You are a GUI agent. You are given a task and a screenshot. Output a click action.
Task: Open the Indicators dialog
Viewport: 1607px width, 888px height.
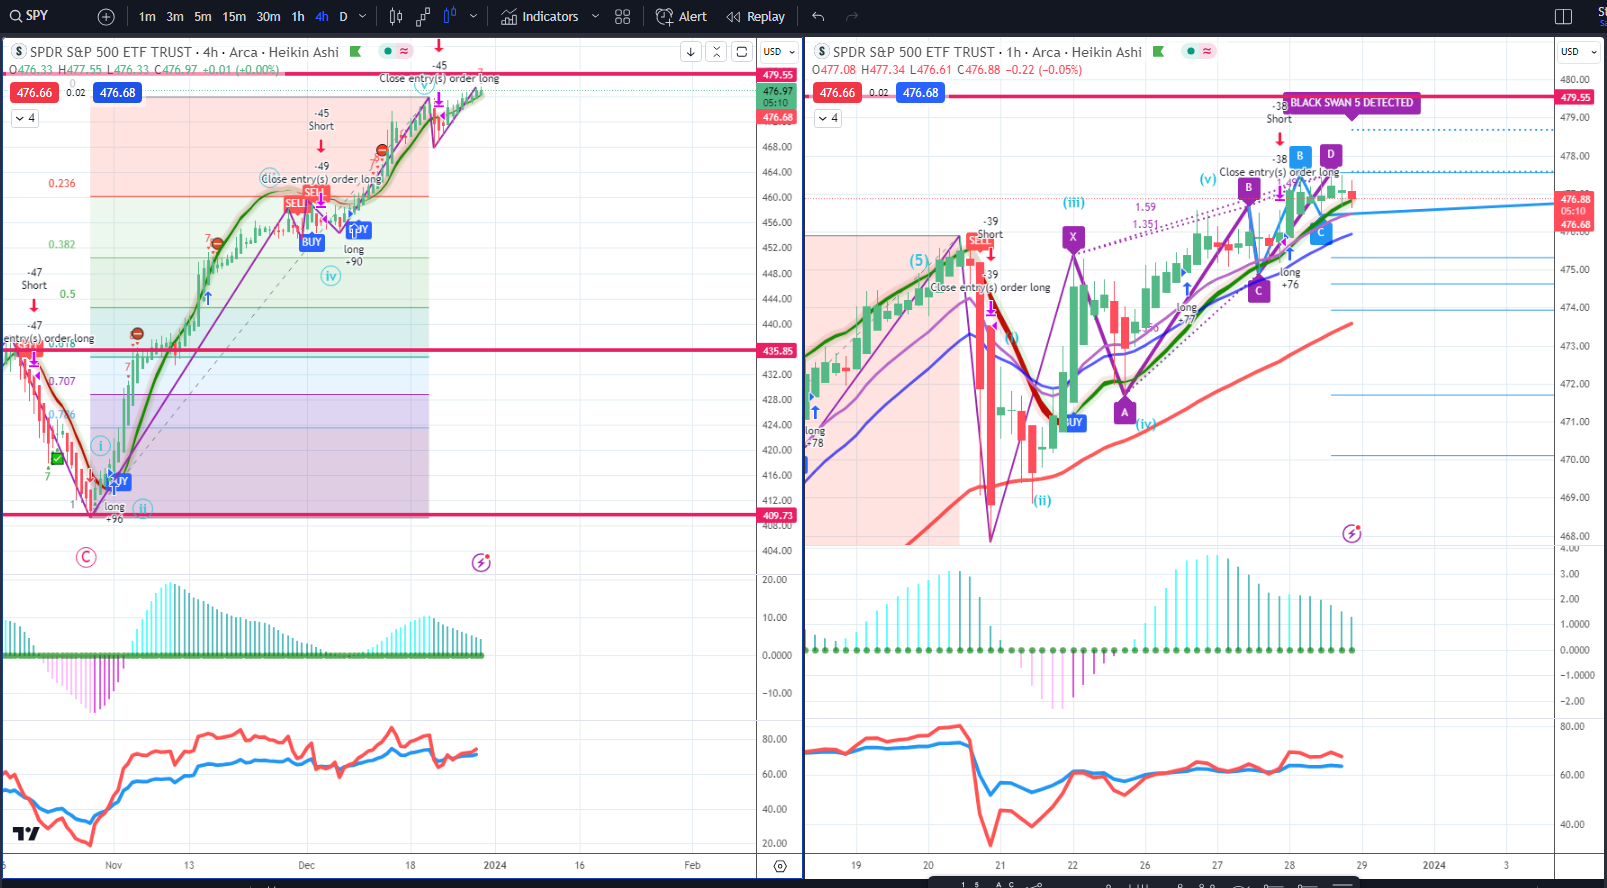click(540, 17)
